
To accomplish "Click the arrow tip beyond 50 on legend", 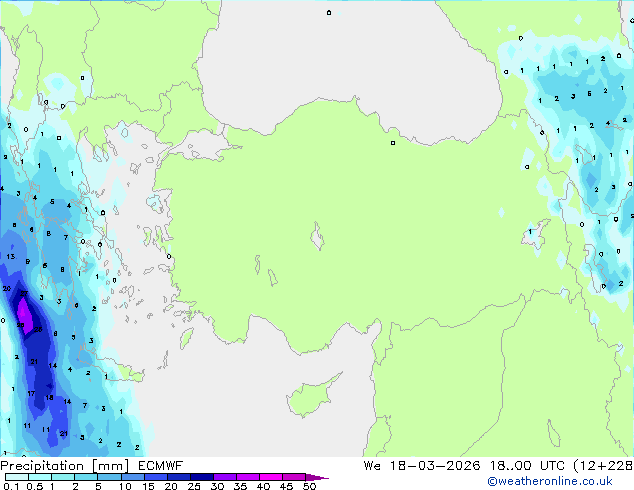I will click(317, 477).
